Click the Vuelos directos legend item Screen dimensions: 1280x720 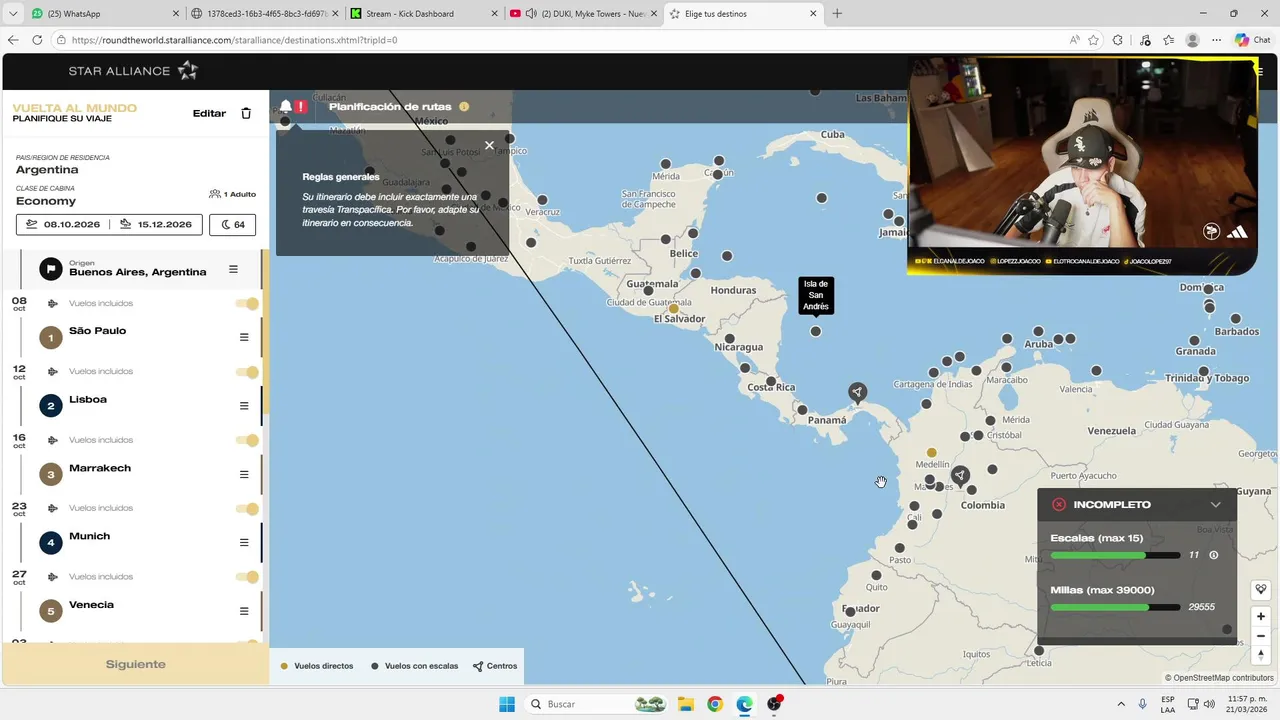317,666
